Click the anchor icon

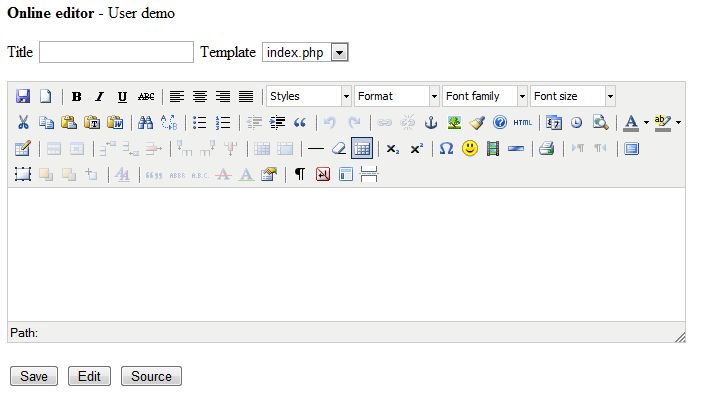432,123
